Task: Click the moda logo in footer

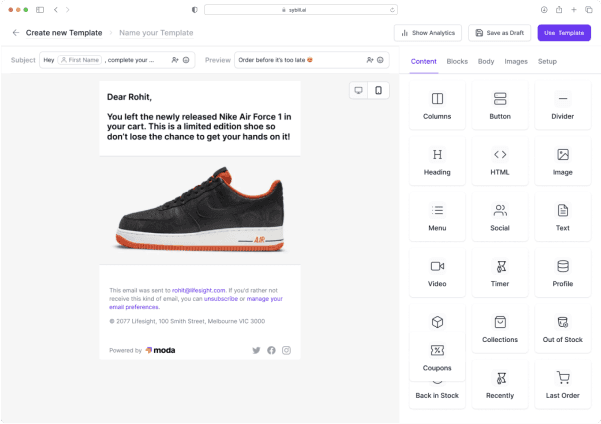Action: [x=160, y=350]
